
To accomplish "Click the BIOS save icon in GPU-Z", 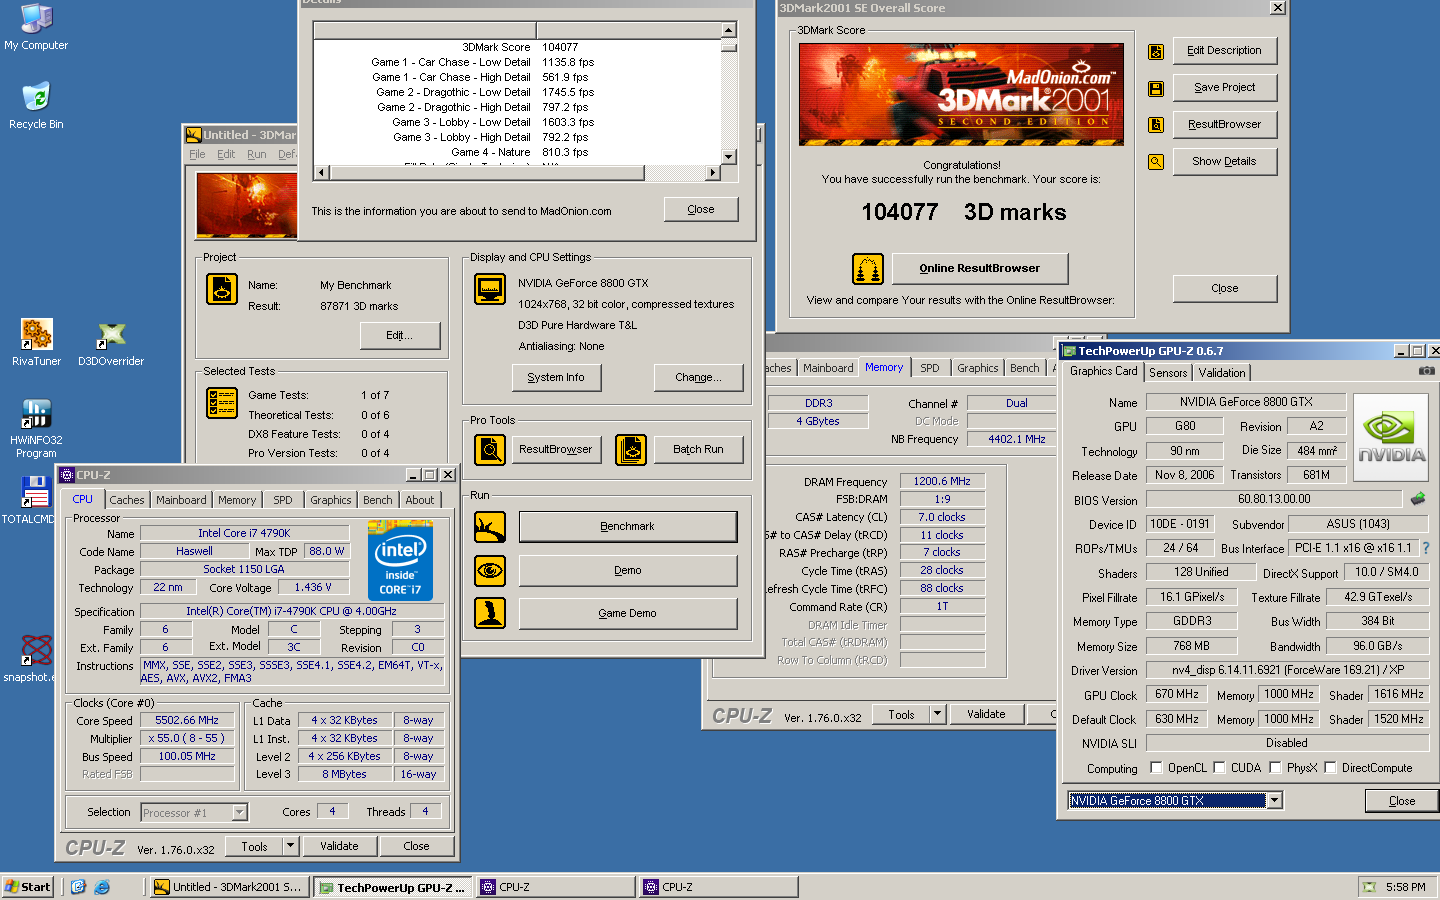I will coord(1418,499).
